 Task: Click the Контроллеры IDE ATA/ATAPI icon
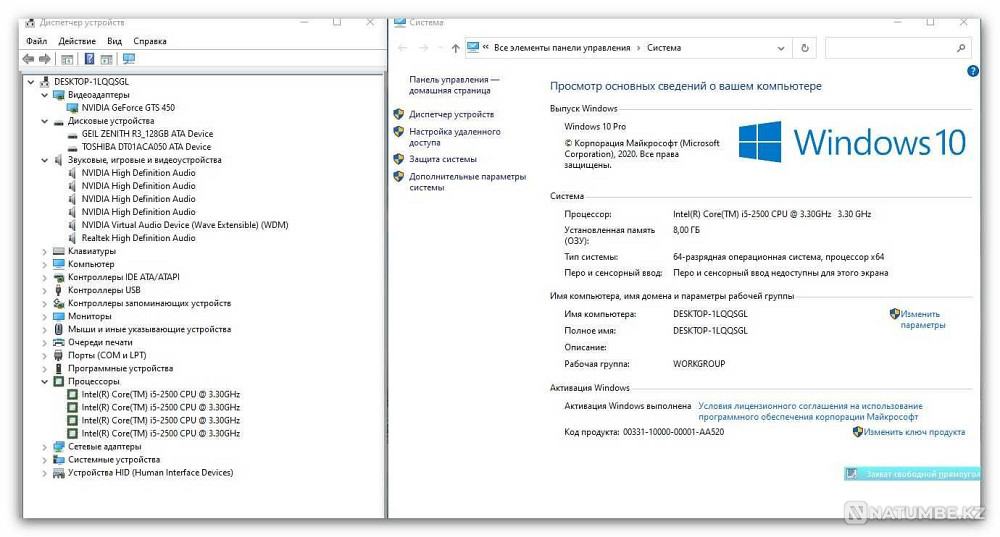59,277
